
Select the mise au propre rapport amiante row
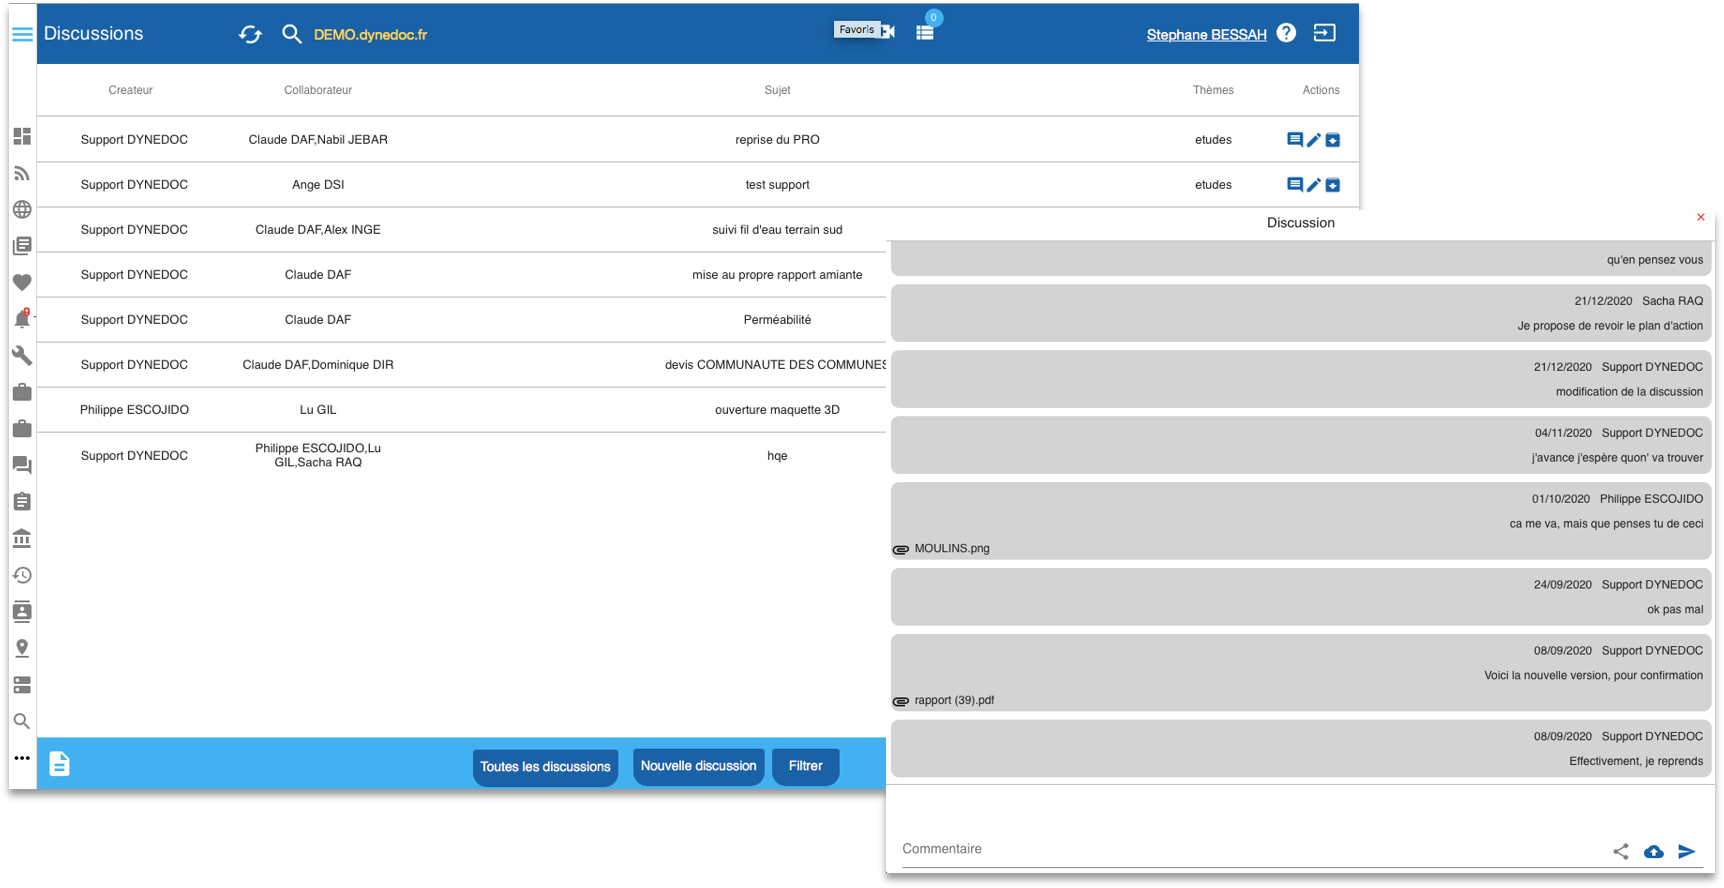click(462, 275)
